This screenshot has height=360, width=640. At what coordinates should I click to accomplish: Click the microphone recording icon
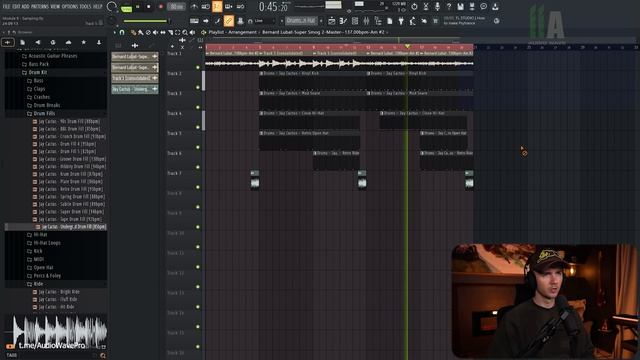coord(437,7)
